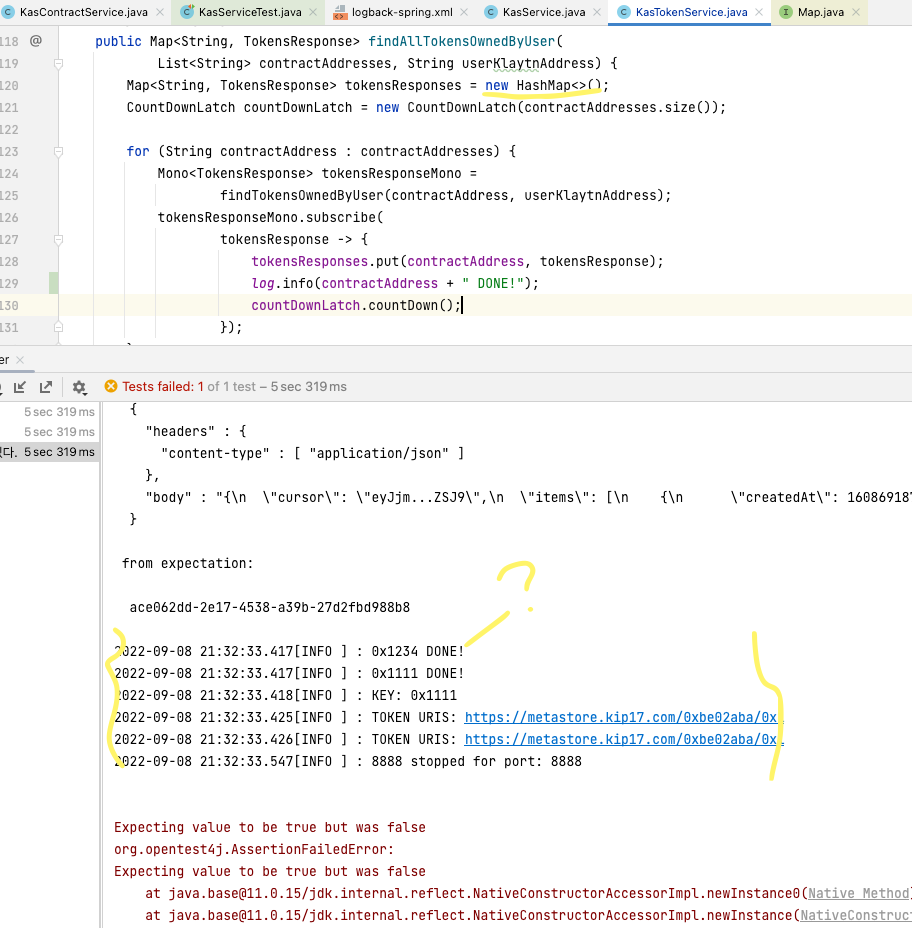912x928 pixels.
Task: Open test runner settings gear
Action: 79,387
